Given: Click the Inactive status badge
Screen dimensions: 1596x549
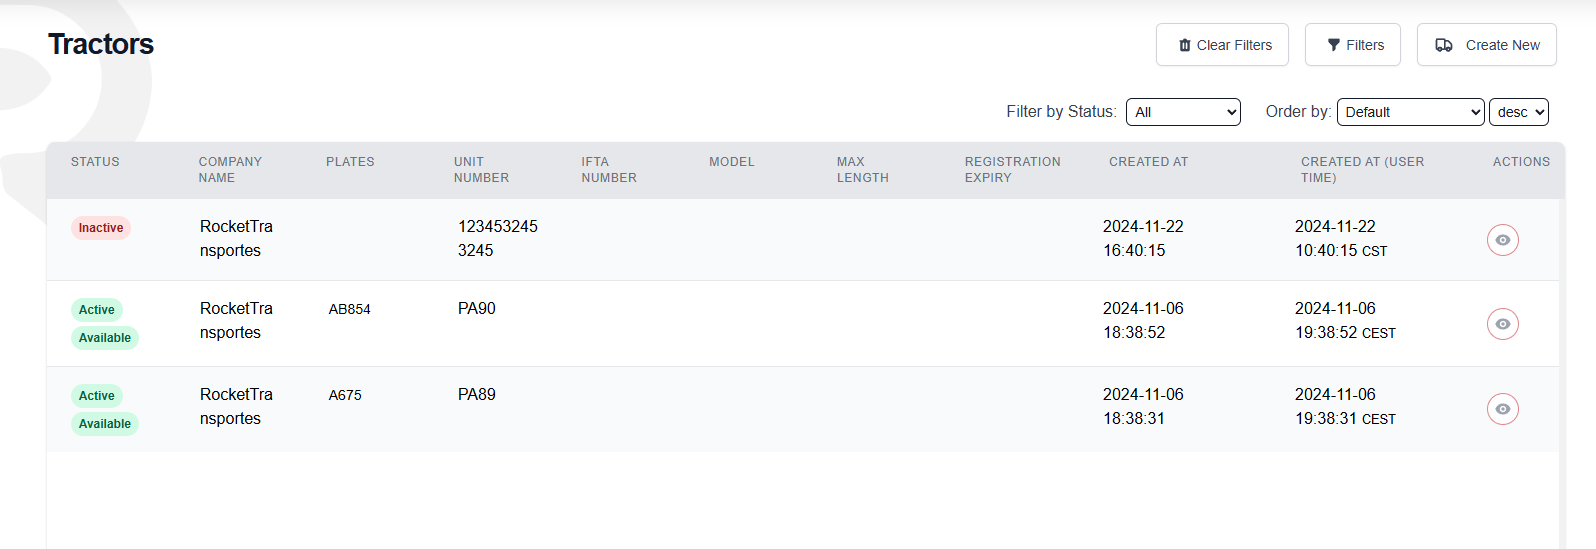Looking at the screenshot, I should (x=101, y=228).
